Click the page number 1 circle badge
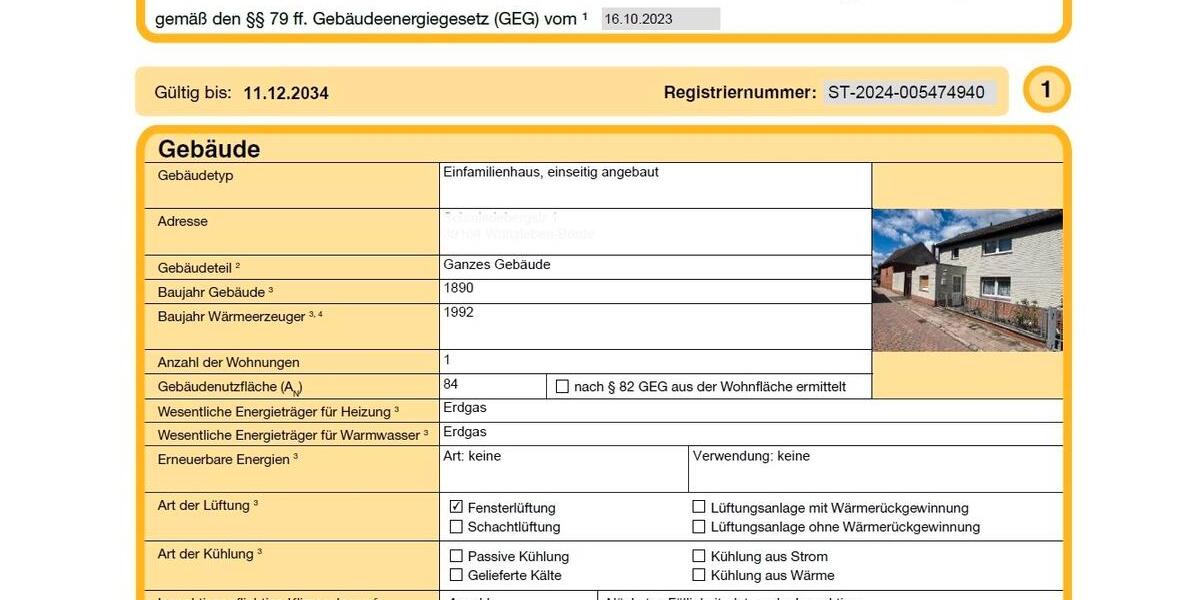The height and width of the screenshot is (600, 1200). (x=1046, y=90)
